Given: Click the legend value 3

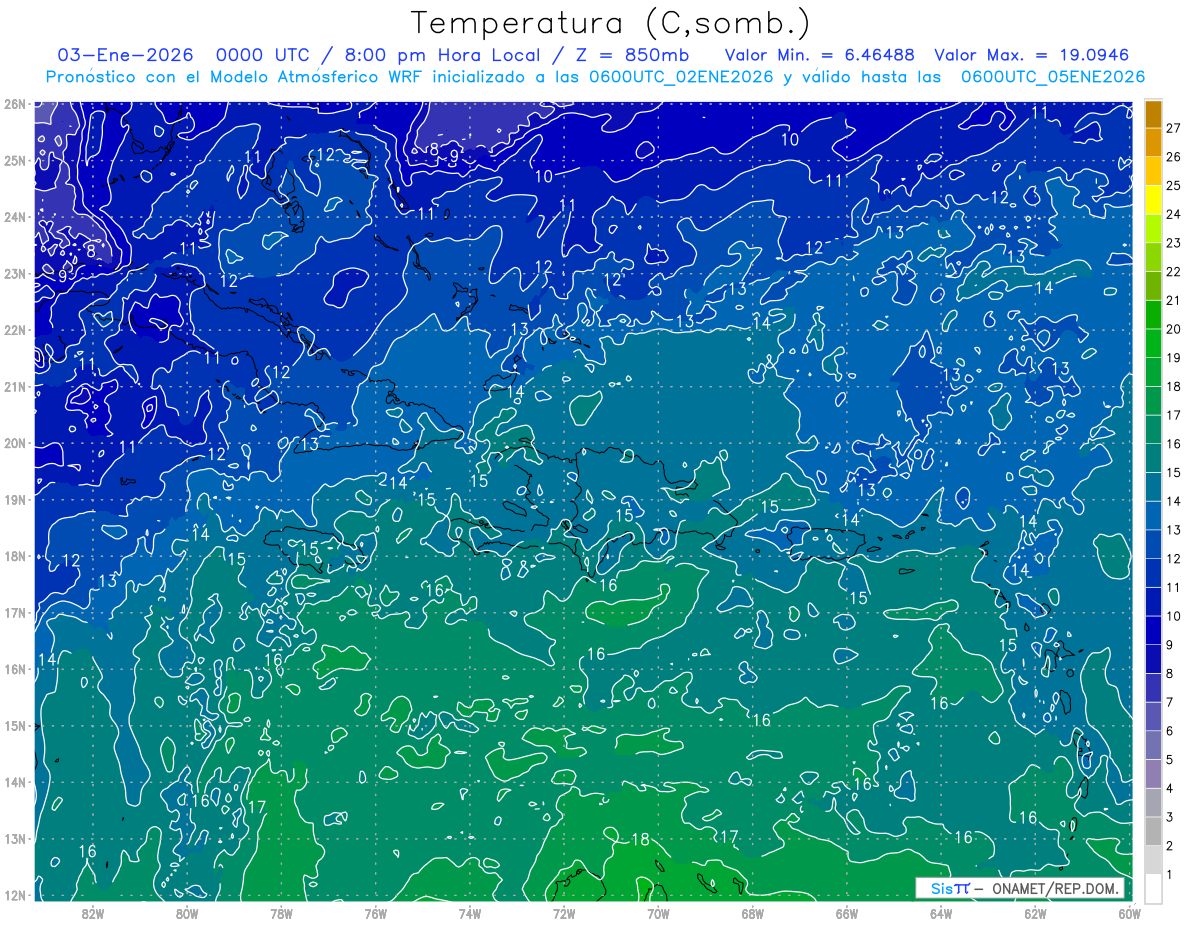Looking at the screenshot, I should (1169, 817).
